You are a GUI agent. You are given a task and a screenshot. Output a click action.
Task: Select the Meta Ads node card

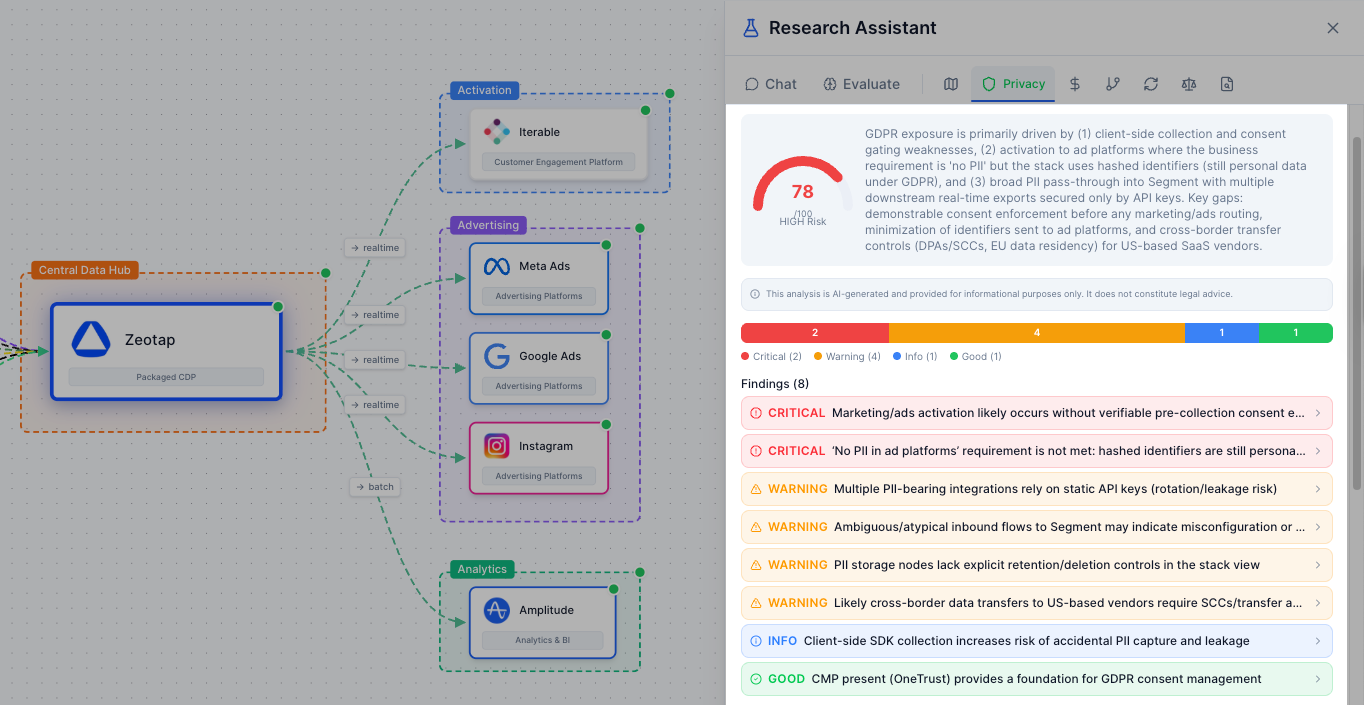538,277
